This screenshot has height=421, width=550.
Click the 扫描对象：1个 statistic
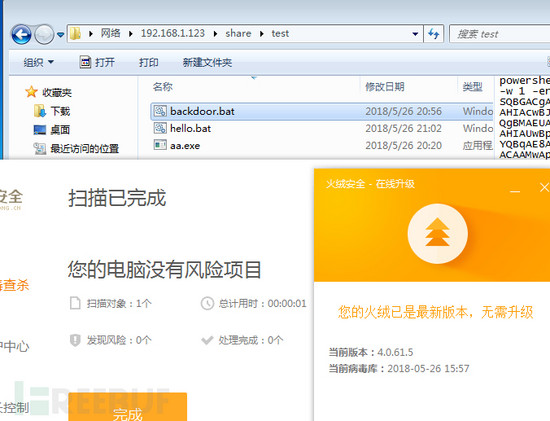pyautogui.click(x=111, y=303)
